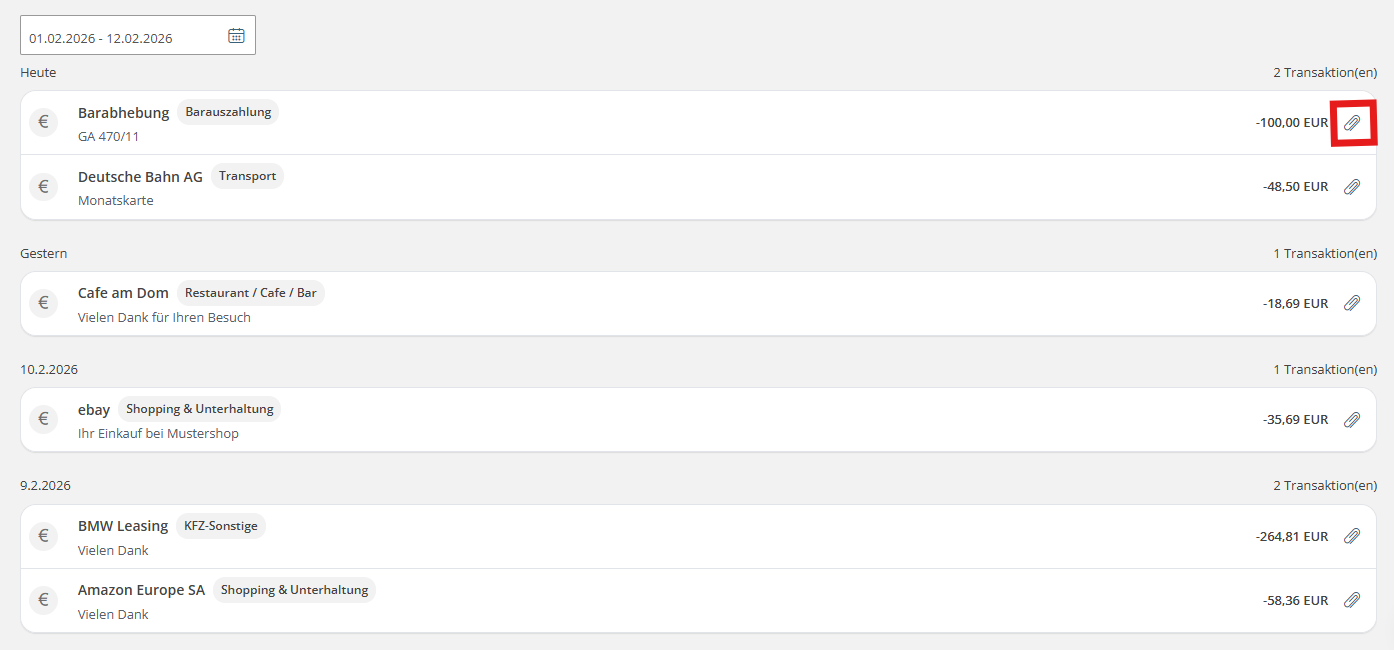Viewport: 1394px width, 650px height.
Task: Click the KFZ-Sonstige category tag
Action: tap(221, 526)
